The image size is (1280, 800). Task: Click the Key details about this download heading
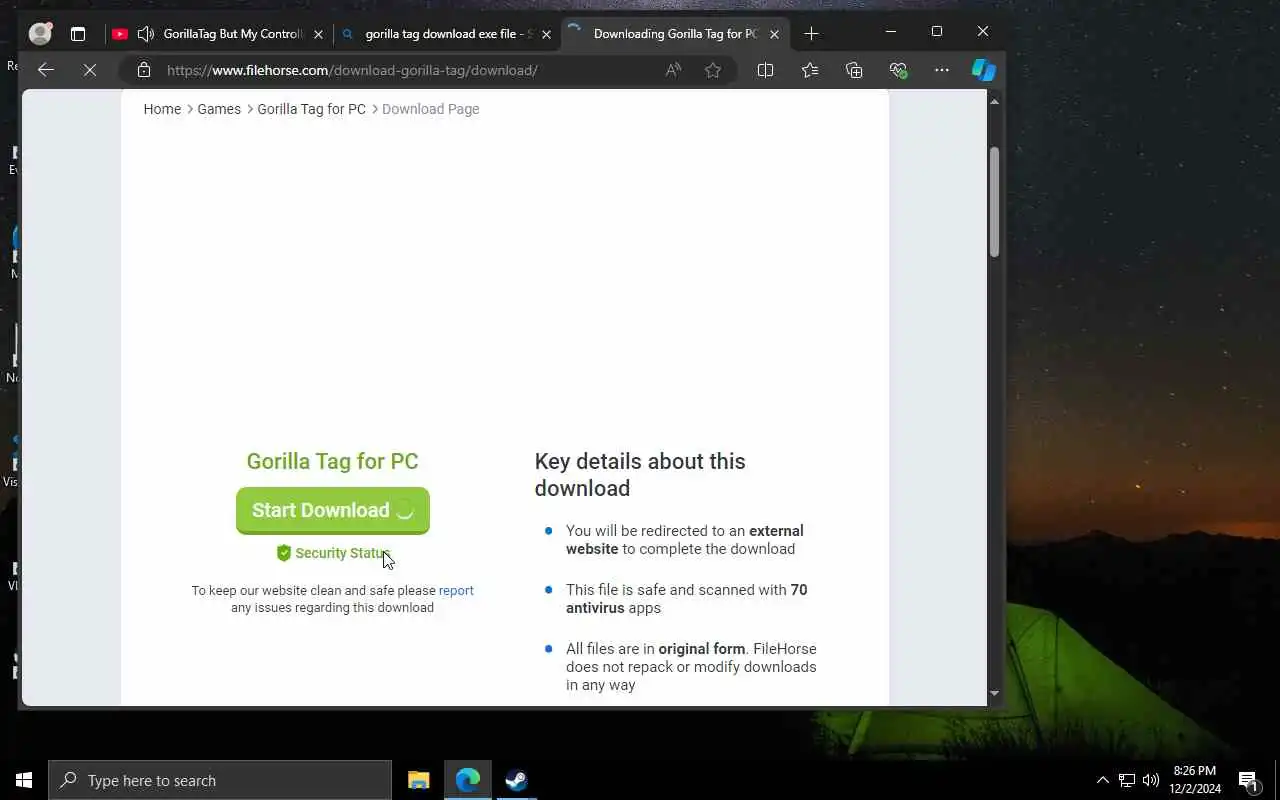[x=640, y=475]
